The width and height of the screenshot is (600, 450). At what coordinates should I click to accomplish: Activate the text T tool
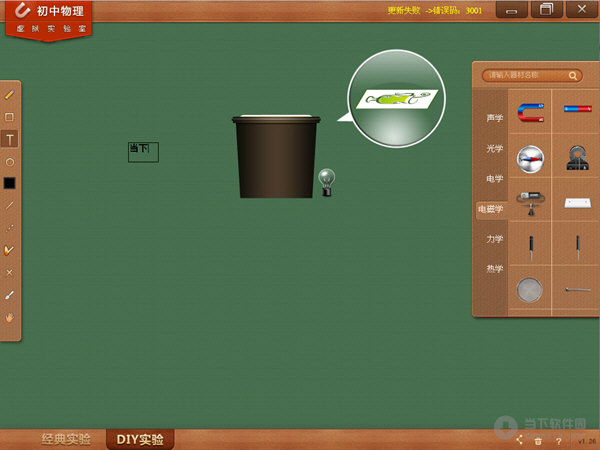click(10, 139)
